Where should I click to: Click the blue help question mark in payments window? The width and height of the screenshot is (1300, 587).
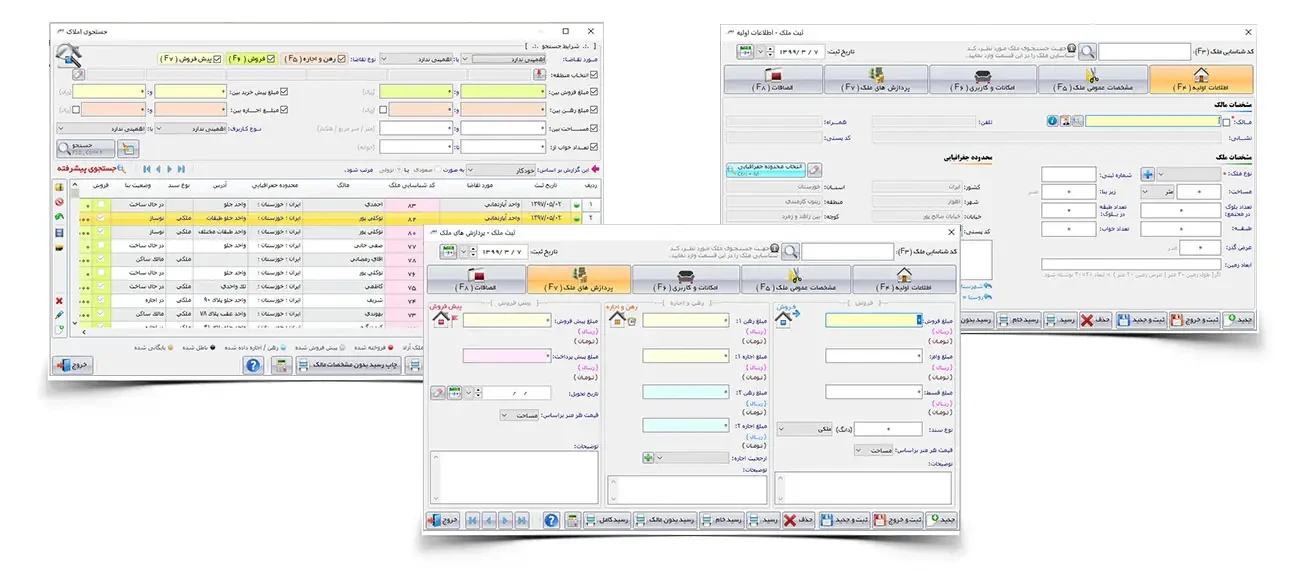[x=550, y=521]
